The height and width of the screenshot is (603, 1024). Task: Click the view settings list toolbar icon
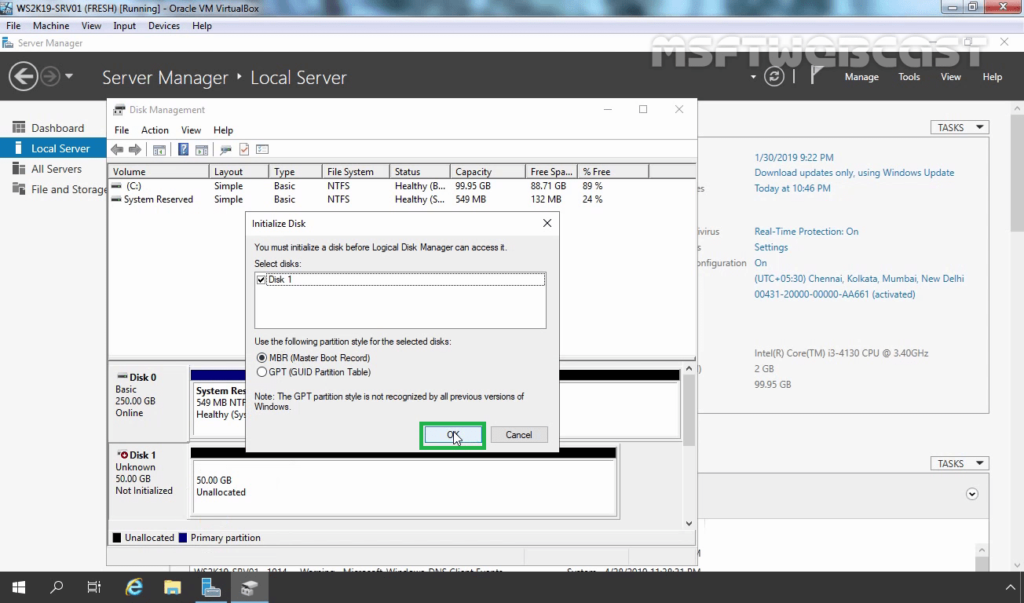pos(262,150)
